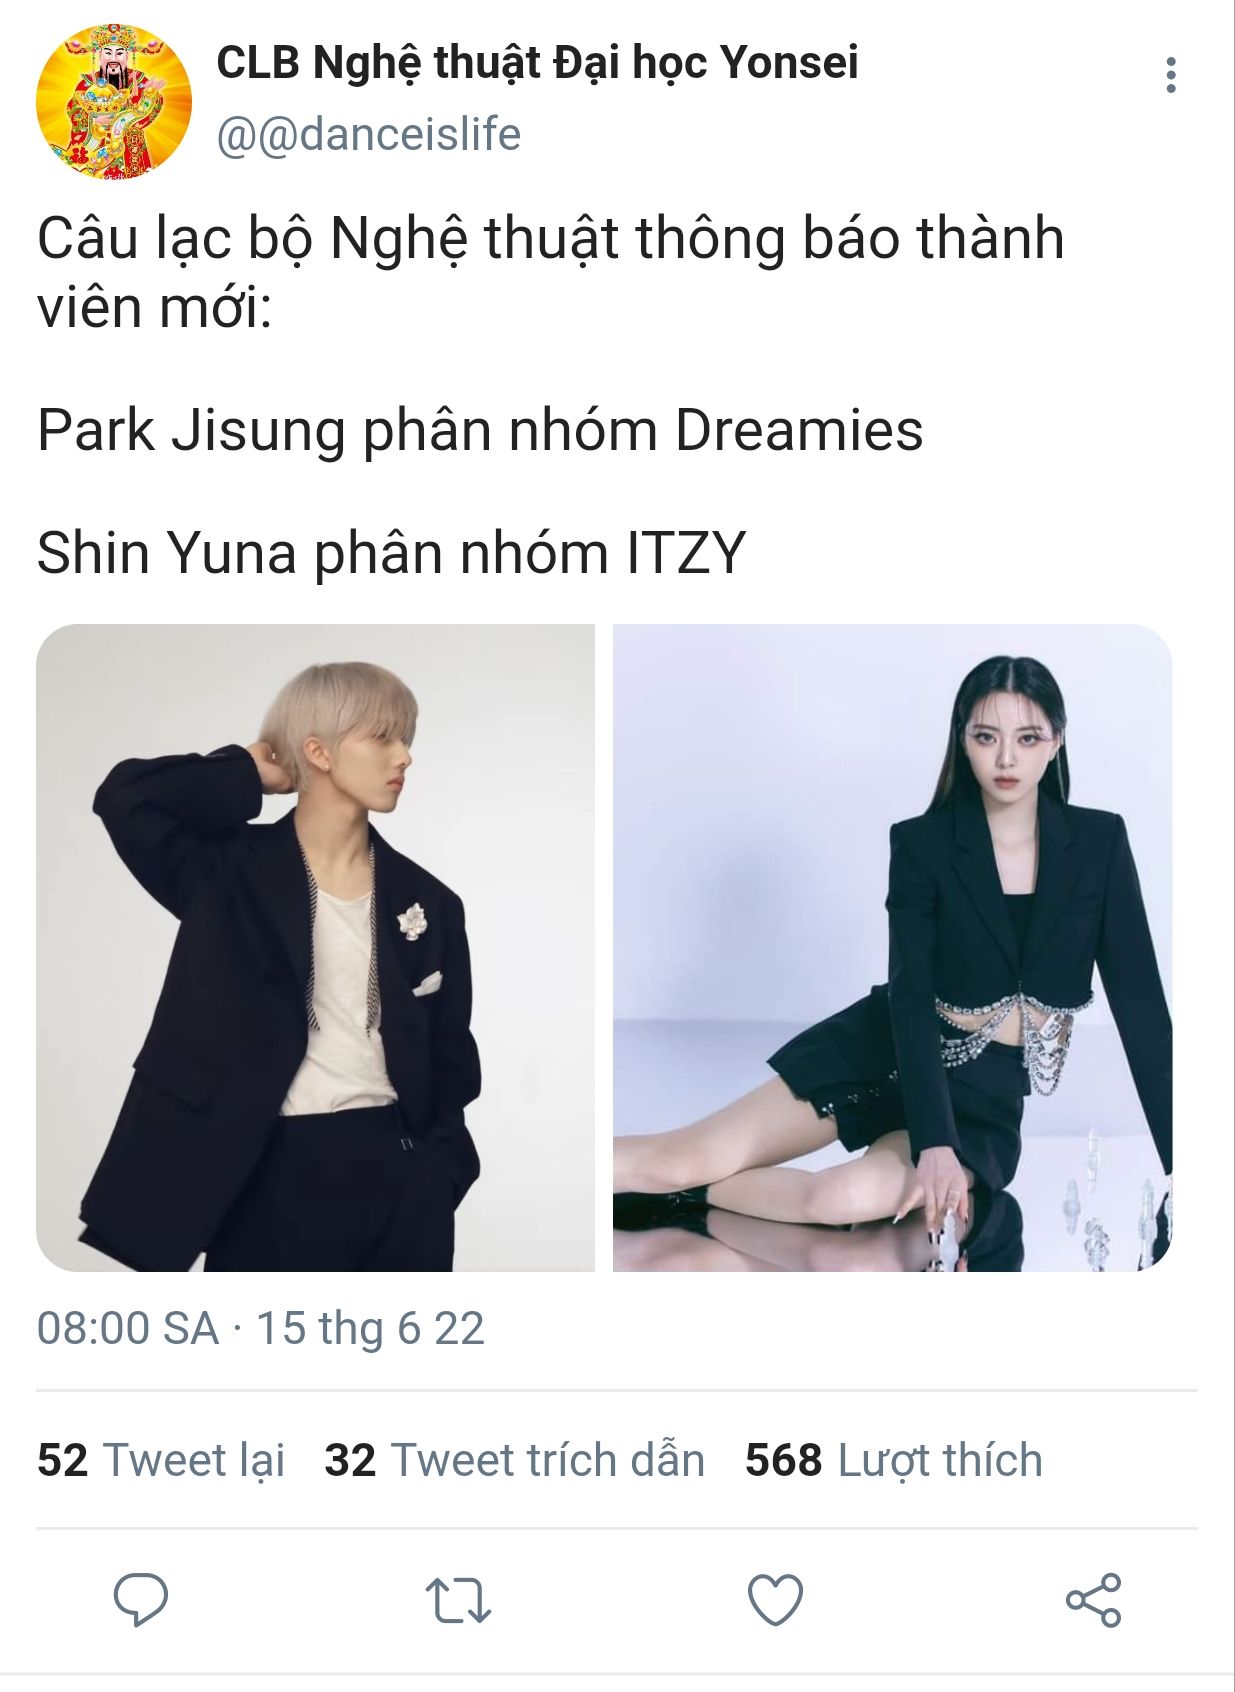This screenshot has height=1692, width=1235.
Task: Open CLB Nghệ thuật Đại học Yonsei profile name
Action: [537, 62]
